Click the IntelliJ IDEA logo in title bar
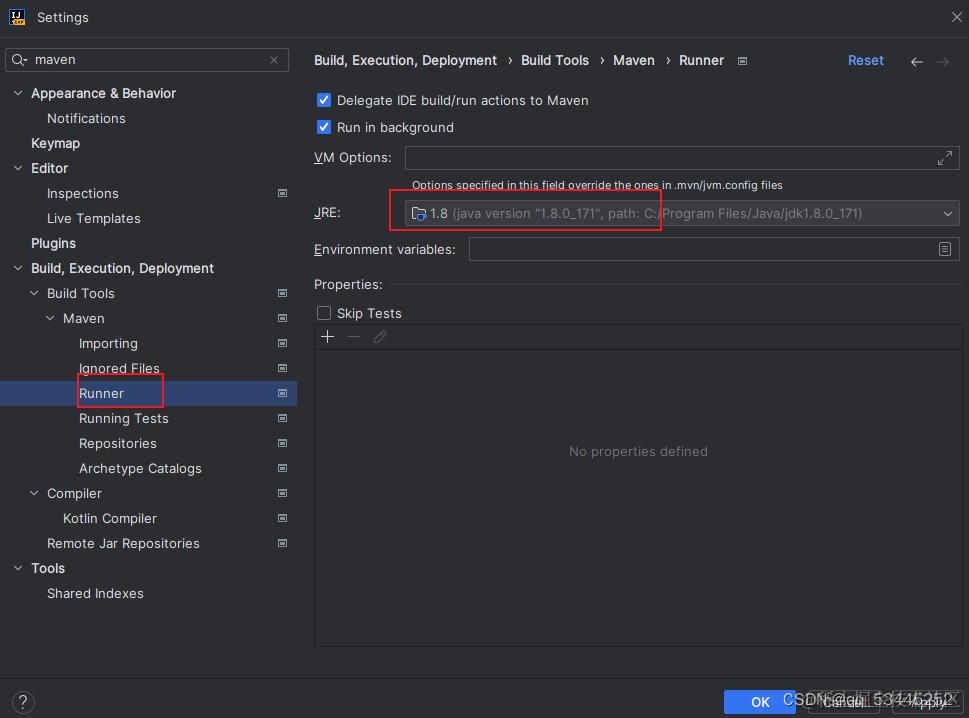The height and width of the screenshot is (718, 969). tap(17, 17)
